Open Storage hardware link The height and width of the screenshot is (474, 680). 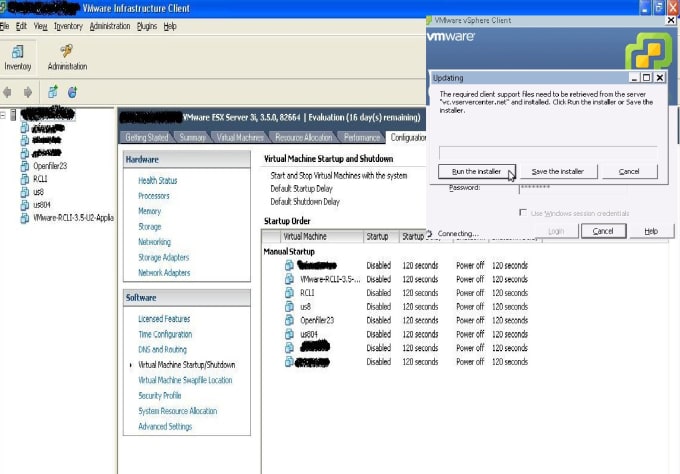(x=150, y=227)
